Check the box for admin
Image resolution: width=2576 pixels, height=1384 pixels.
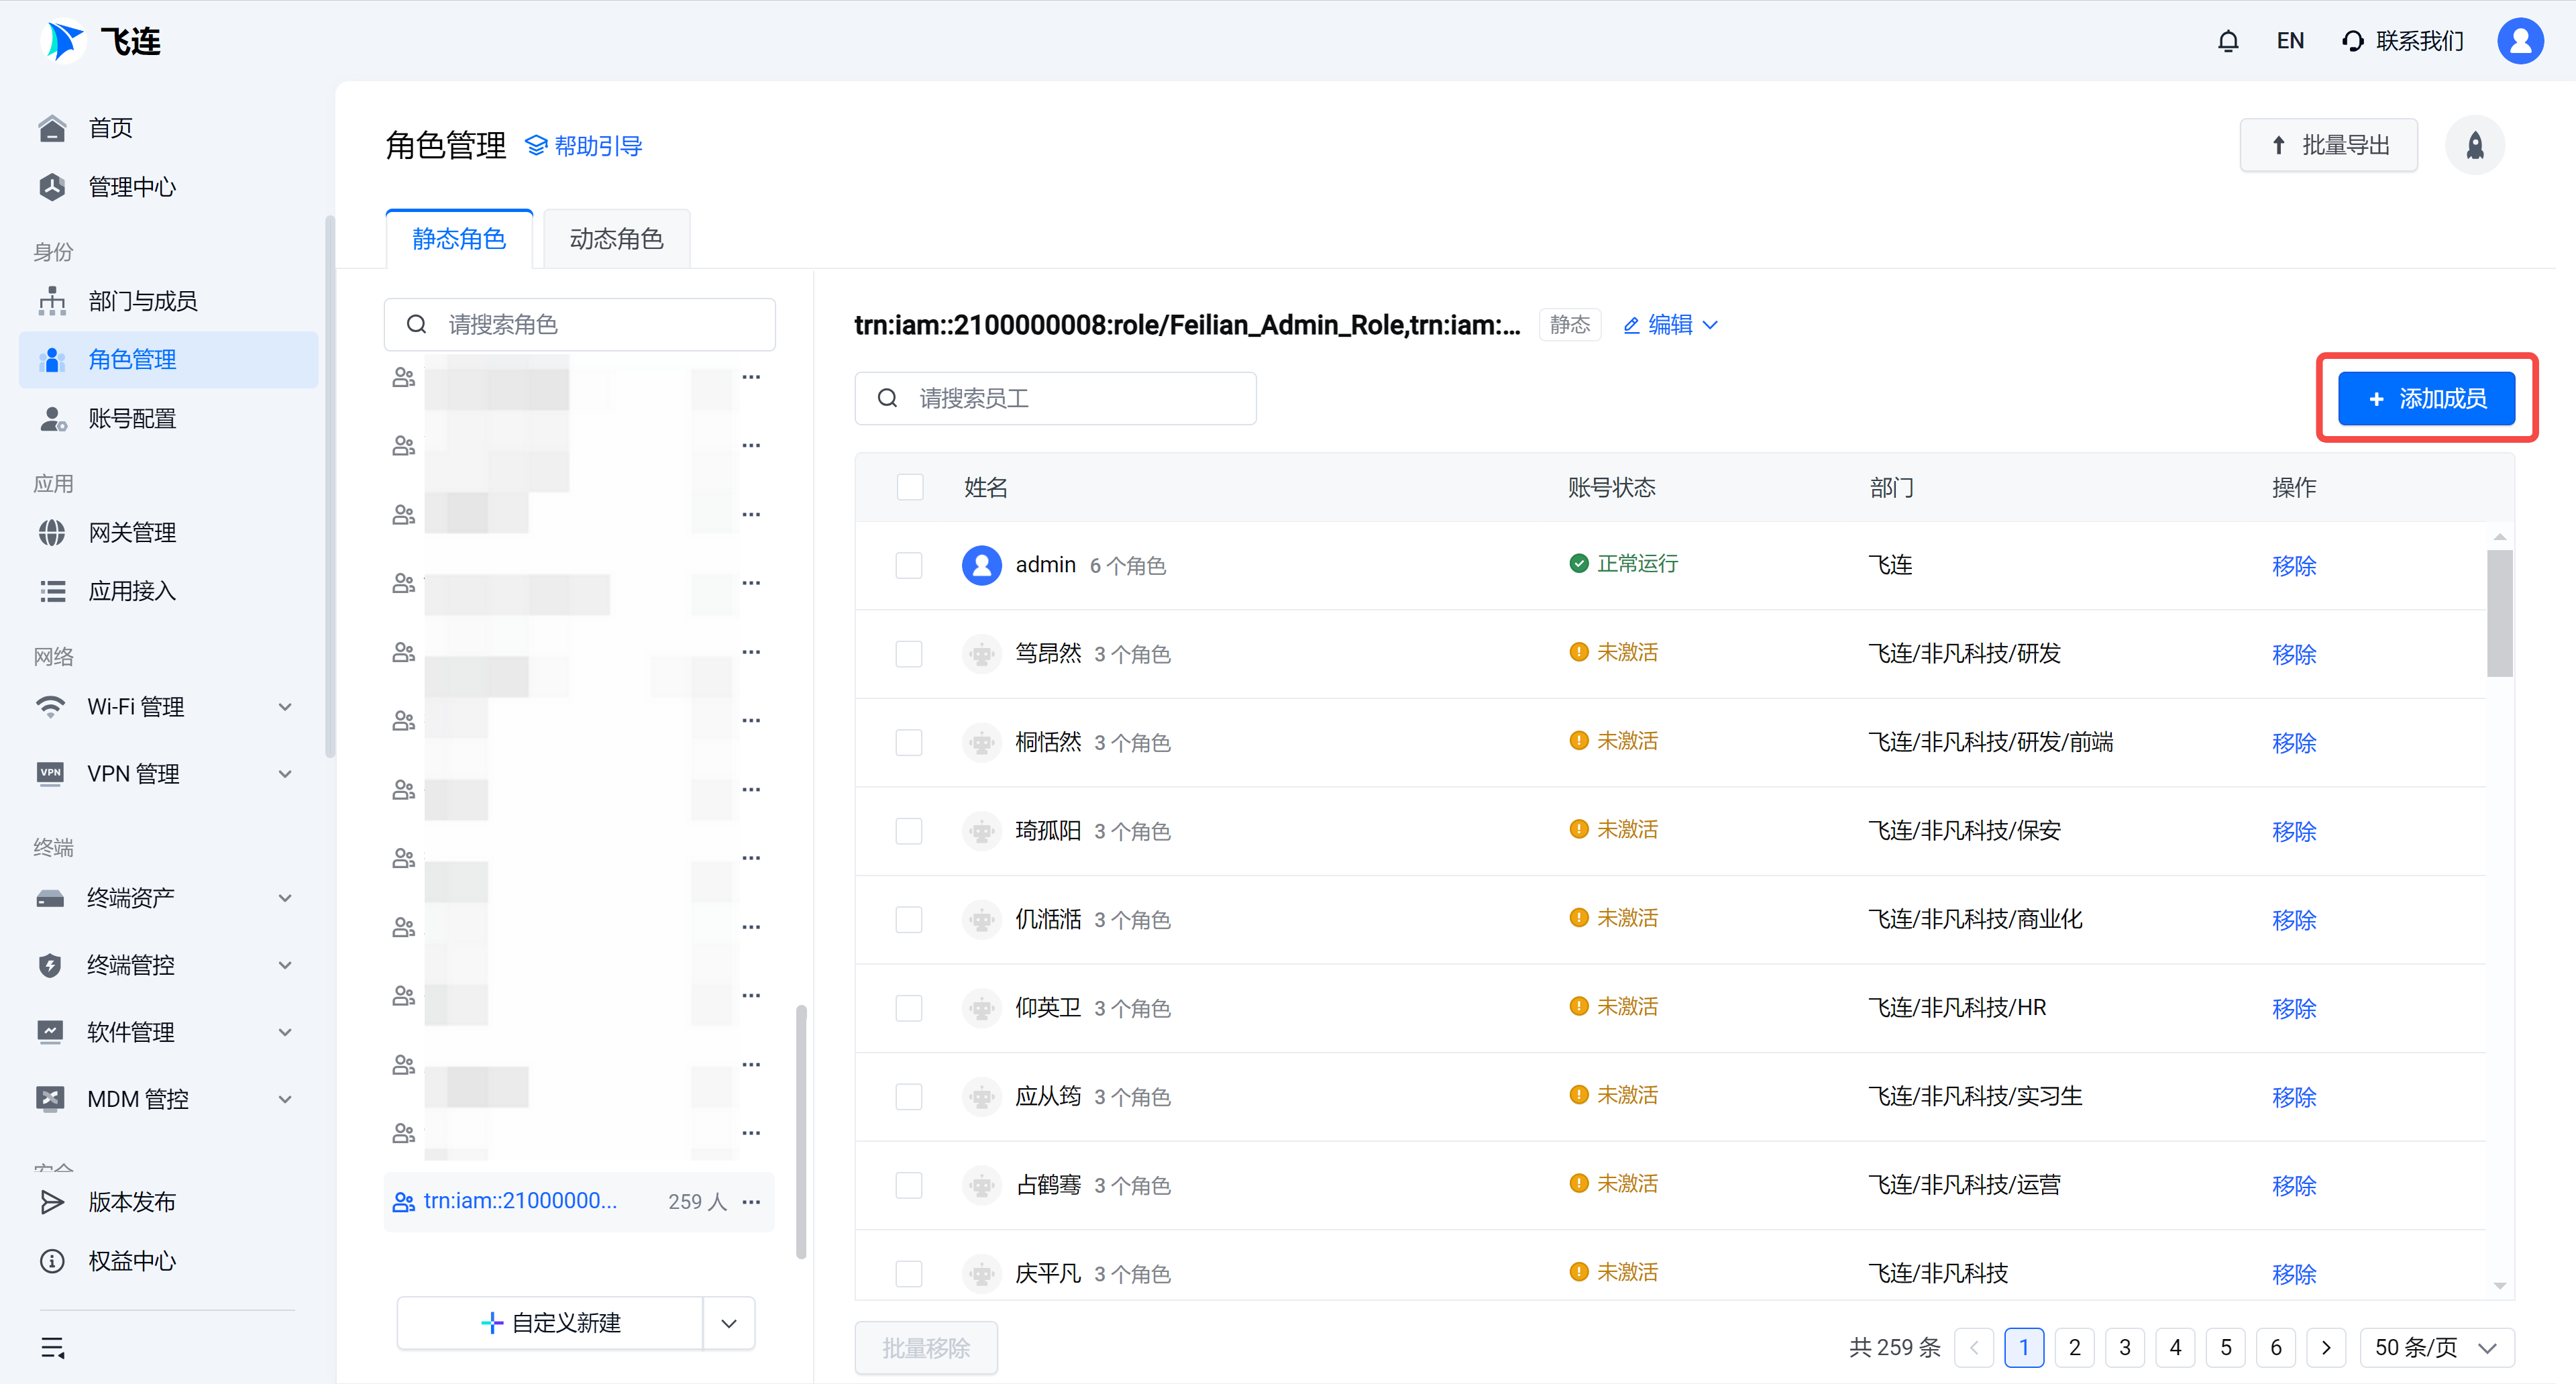click(x=908, y=565)
